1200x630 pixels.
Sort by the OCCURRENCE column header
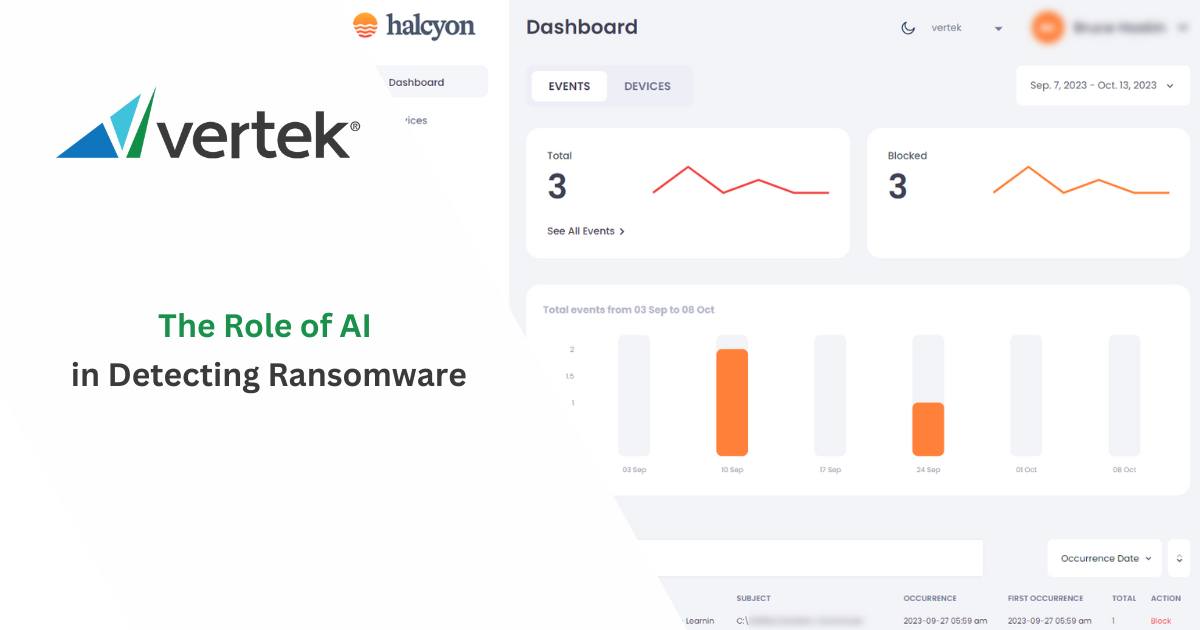pos(930,598)
